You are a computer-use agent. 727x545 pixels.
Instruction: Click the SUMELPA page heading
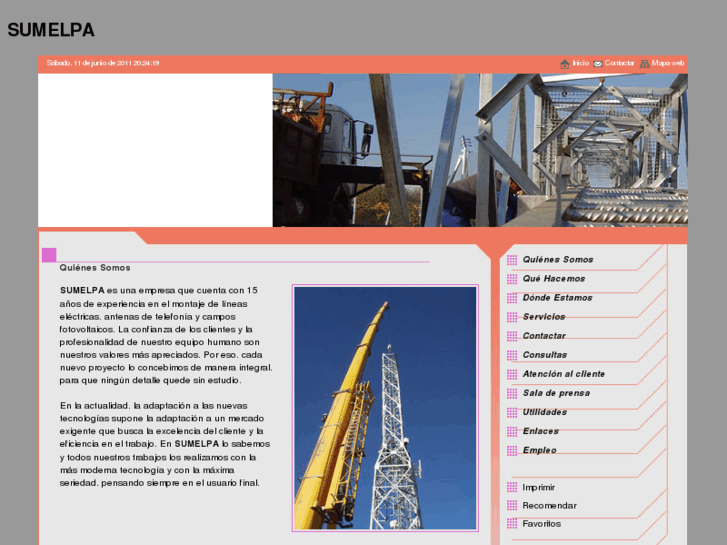pyautogui.click(x=51, y=30)
